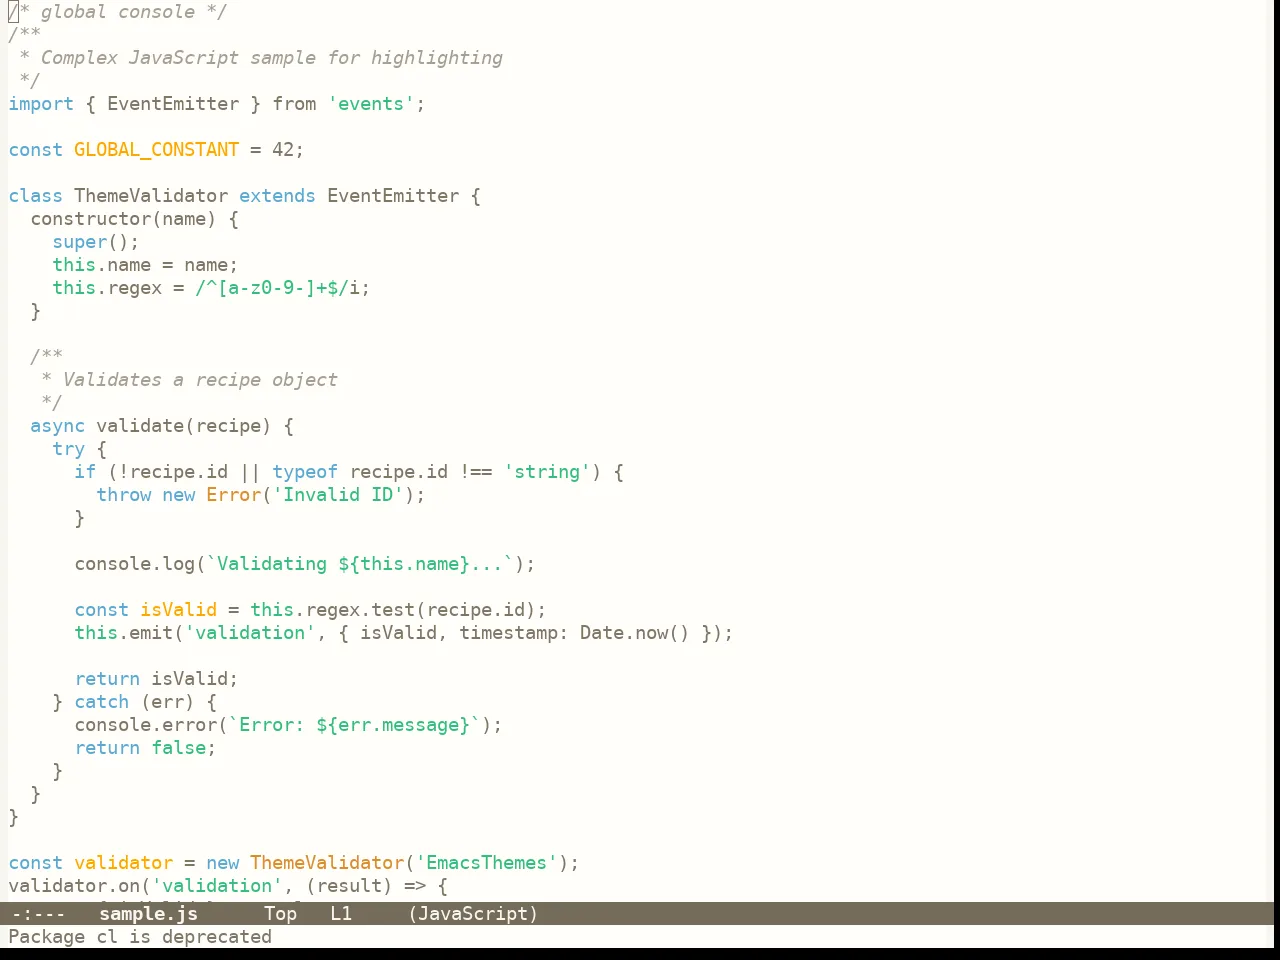The width and height of the screenshot is (1280, 960).
Task: Click the super(); call
Action: 96,241
